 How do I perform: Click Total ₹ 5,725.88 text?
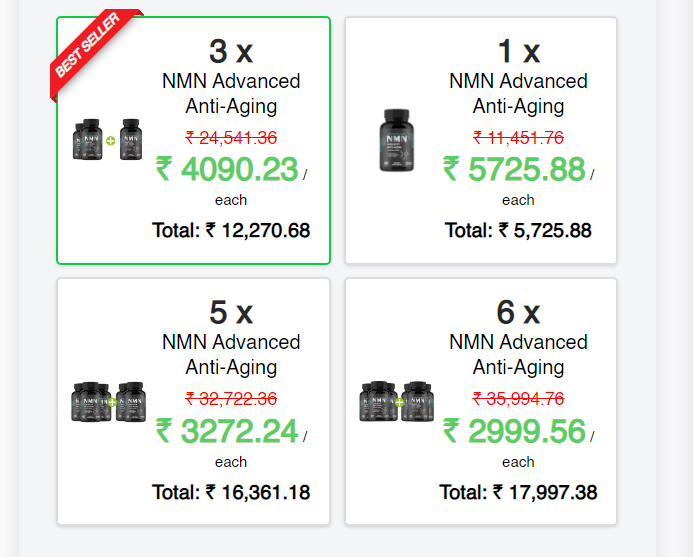(518, 230)
